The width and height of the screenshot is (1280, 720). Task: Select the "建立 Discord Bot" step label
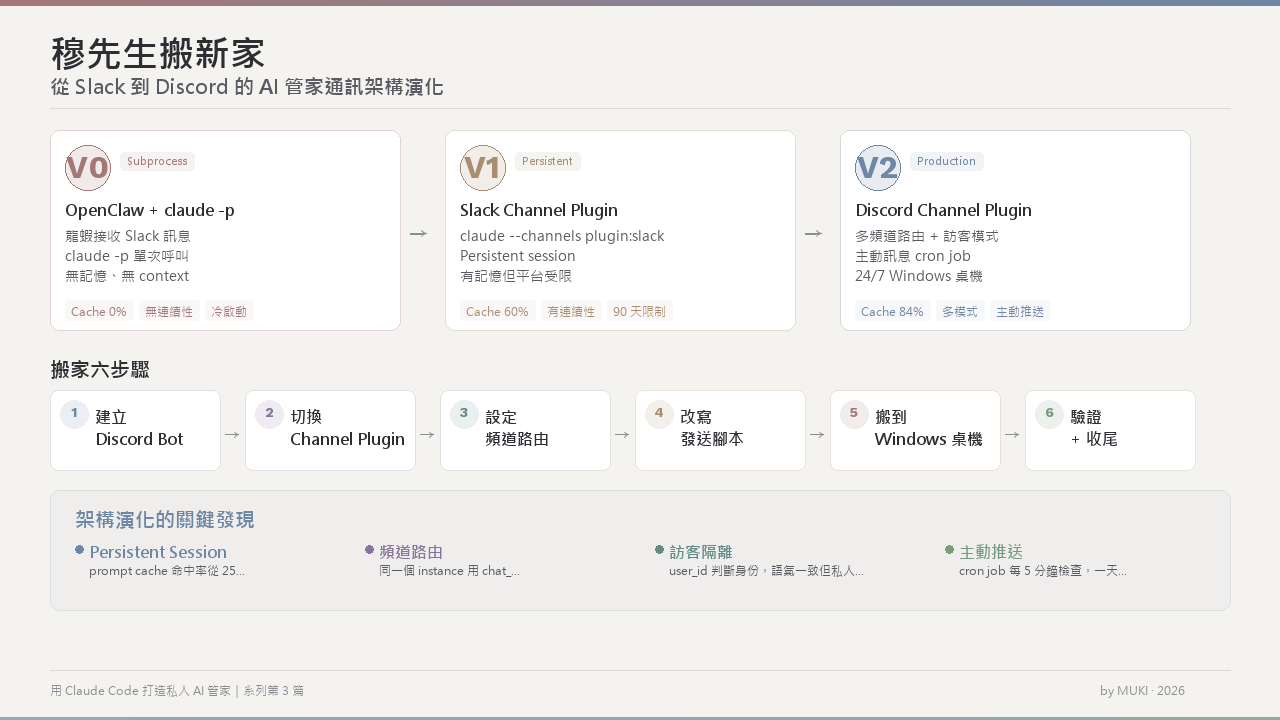(140, 428)
